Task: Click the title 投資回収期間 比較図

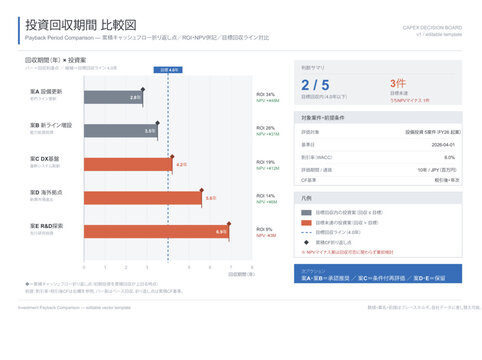Action: pyautogui.click(x=81, y=25)
